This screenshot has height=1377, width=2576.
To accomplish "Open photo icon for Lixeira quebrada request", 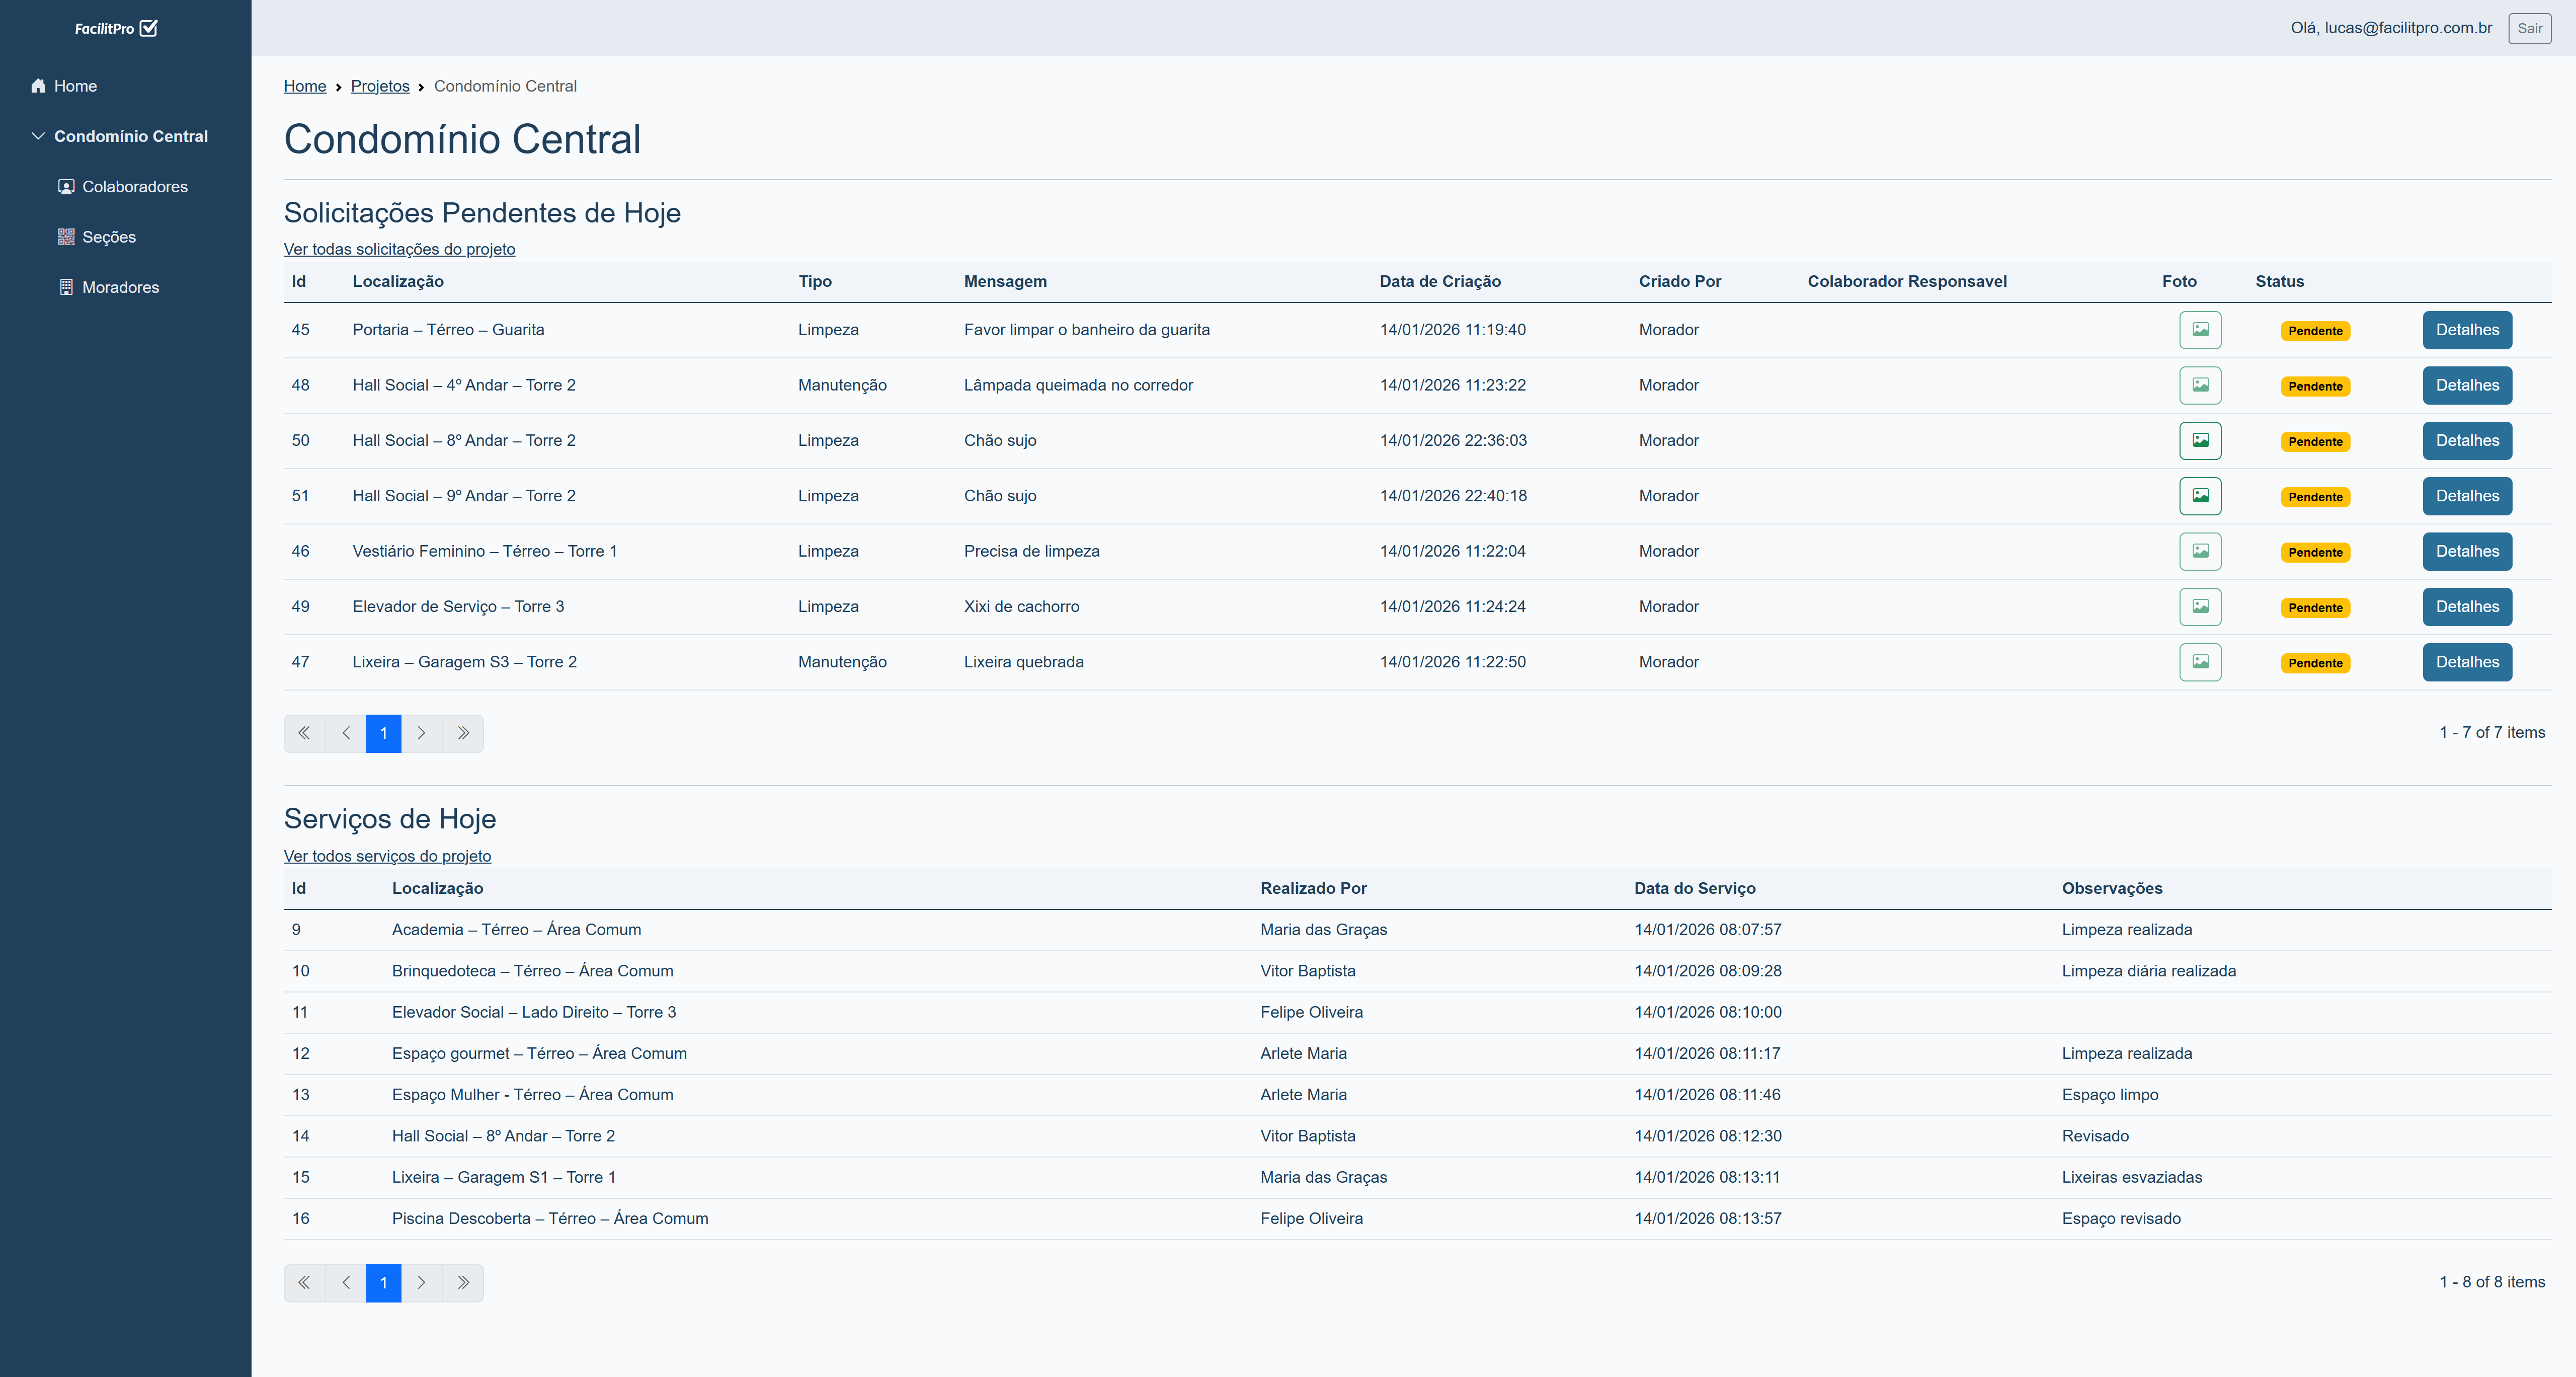I will 2200,662.
